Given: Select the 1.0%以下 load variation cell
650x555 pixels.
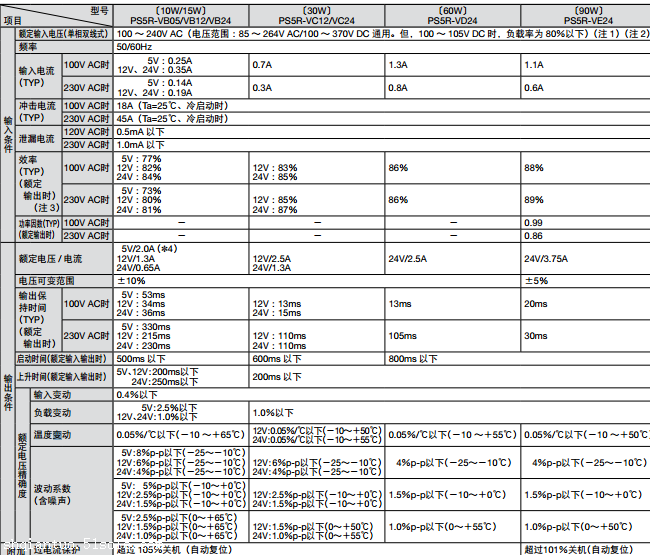Looking at the screenshot, I should [x=450, y=413].
